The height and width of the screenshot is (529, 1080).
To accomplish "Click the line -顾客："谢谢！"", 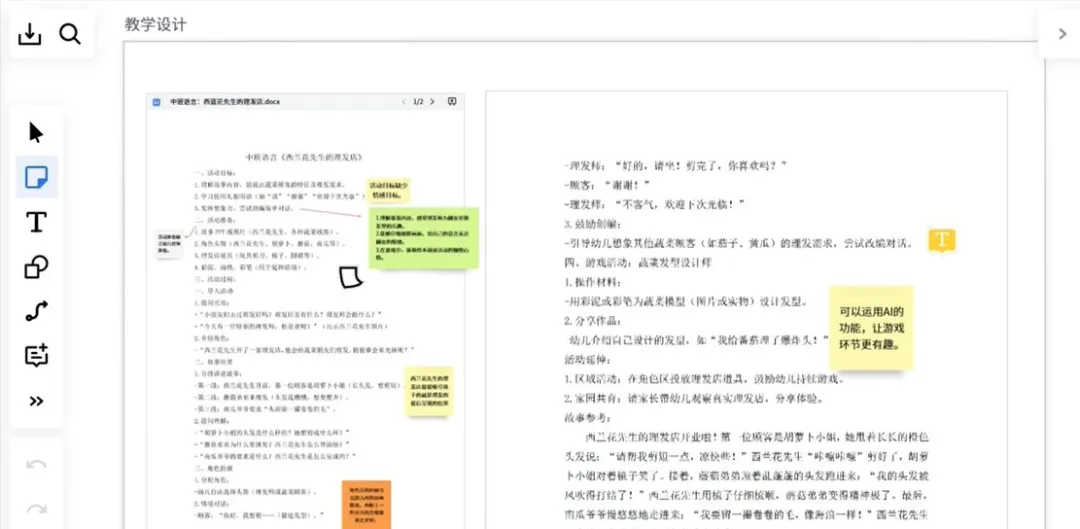I will coord(608,185).
